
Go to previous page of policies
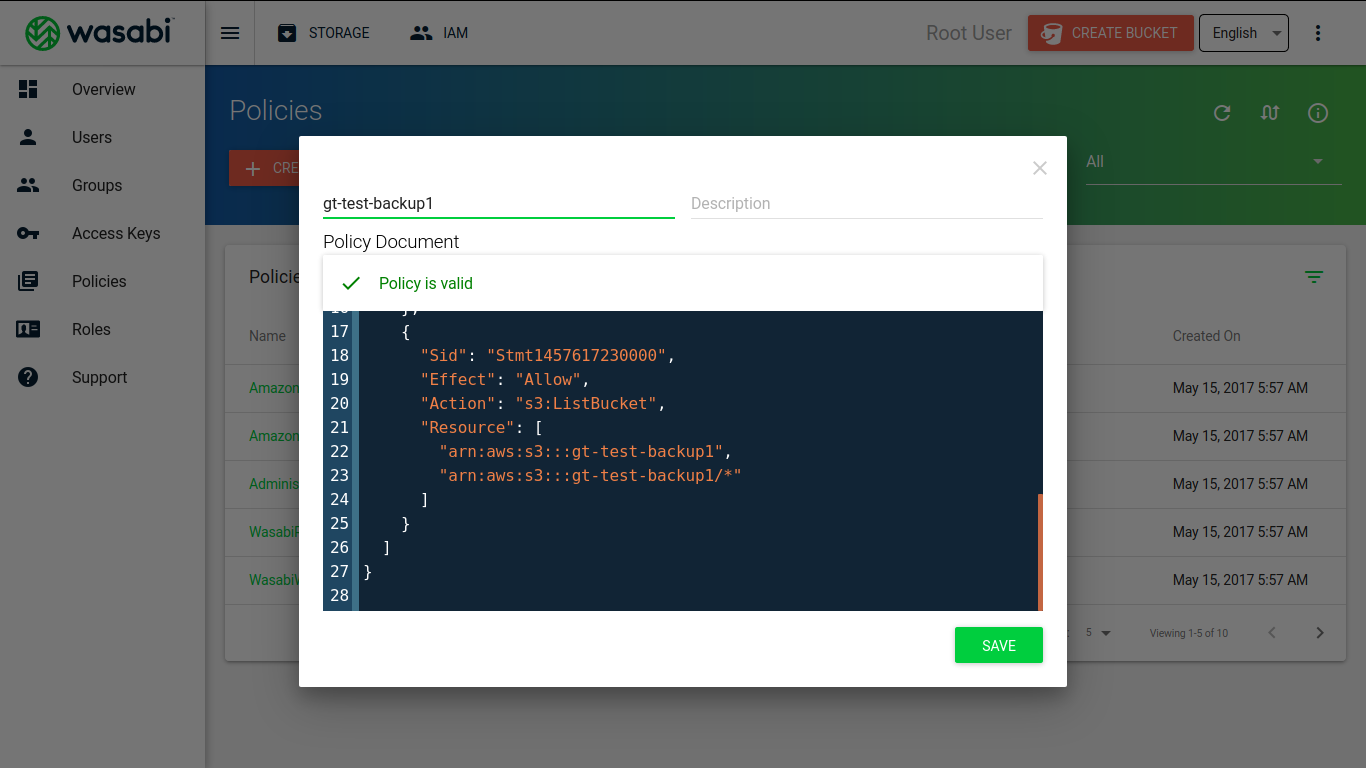[x=1272, y=633]
